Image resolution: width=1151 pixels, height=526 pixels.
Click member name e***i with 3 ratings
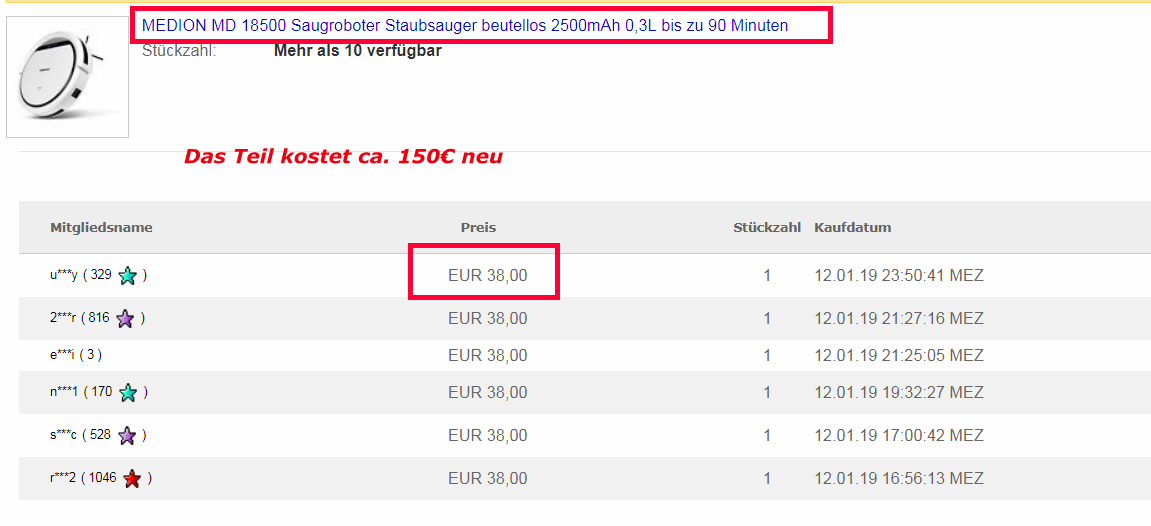pos(63,355)
